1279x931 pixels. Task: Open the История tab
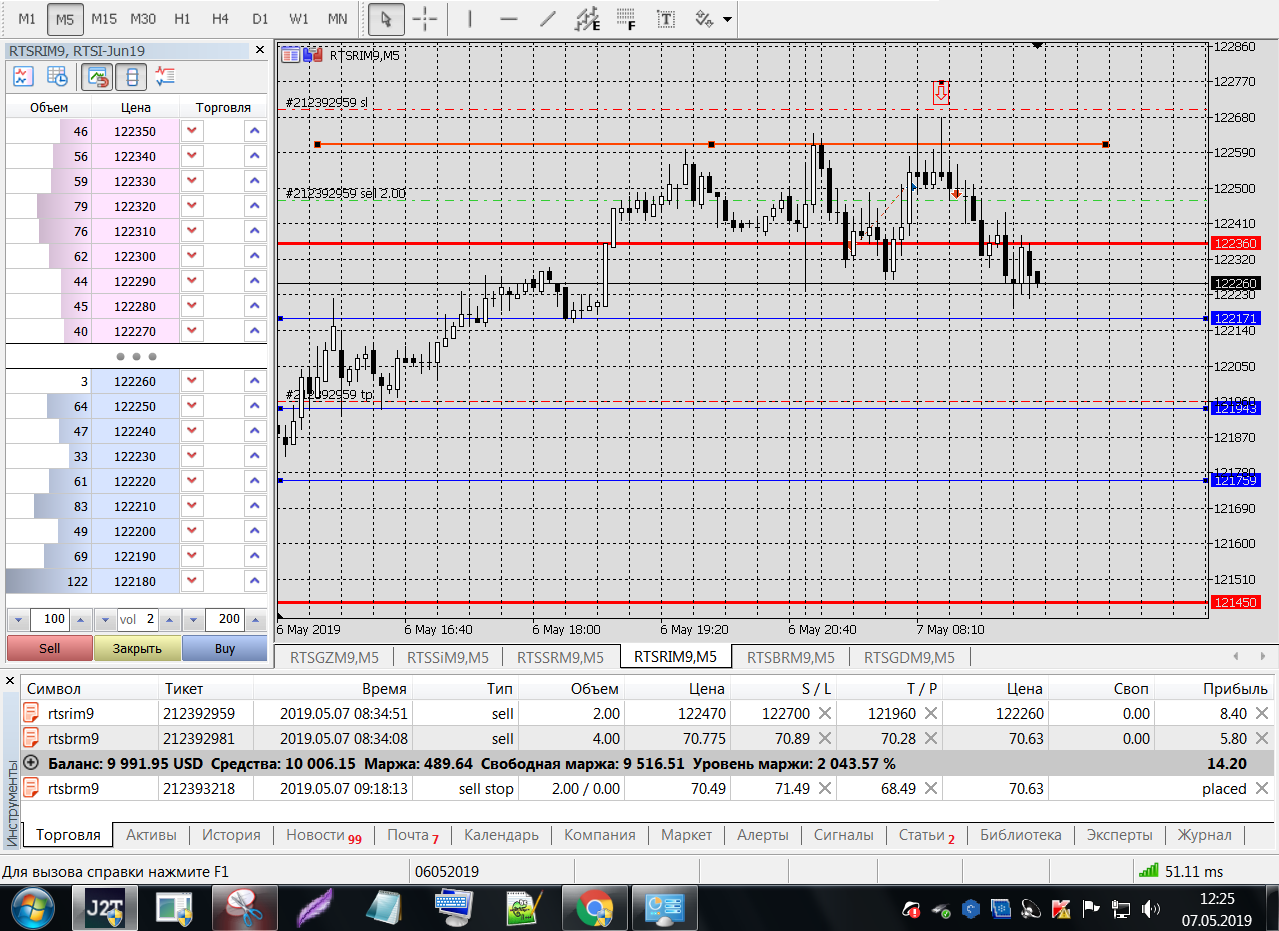point(231,835)
